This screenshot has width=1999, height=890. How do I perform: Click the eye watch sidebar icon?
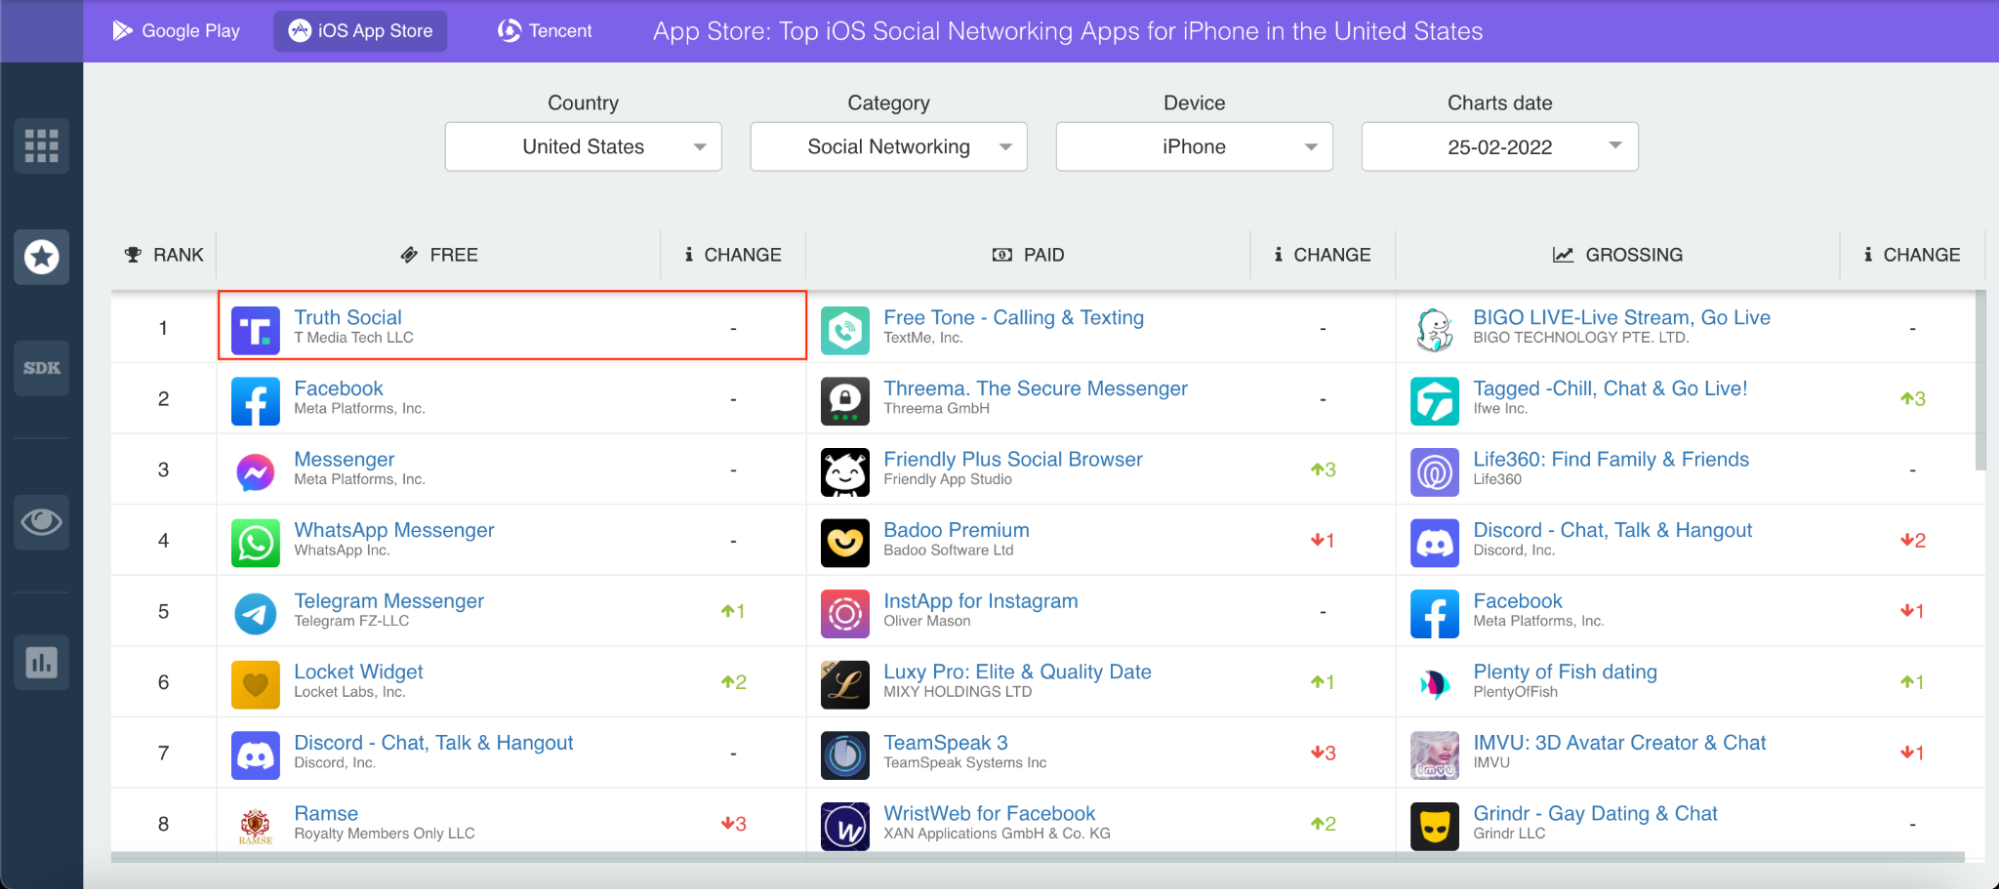41,522
